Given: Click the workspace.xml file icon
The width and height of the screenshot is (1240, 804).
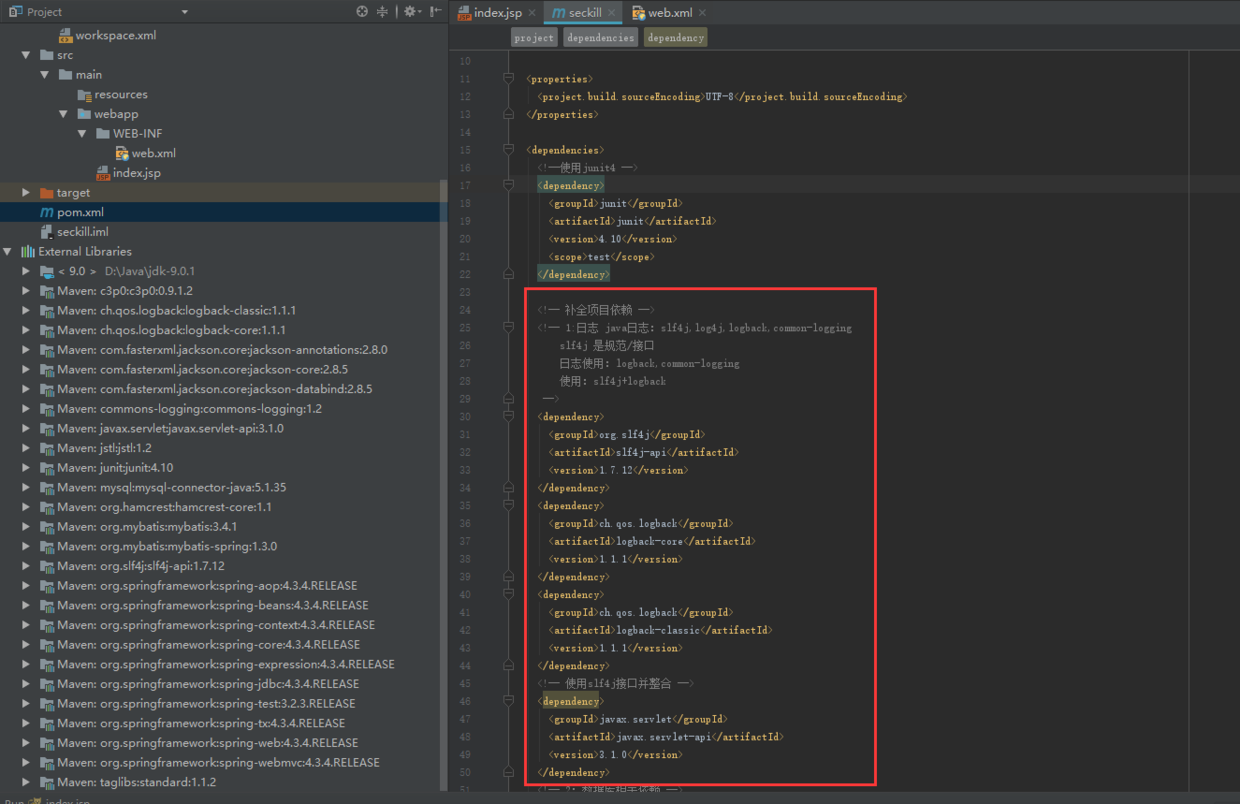Looking at the screenshot, I should coord(66,35).
